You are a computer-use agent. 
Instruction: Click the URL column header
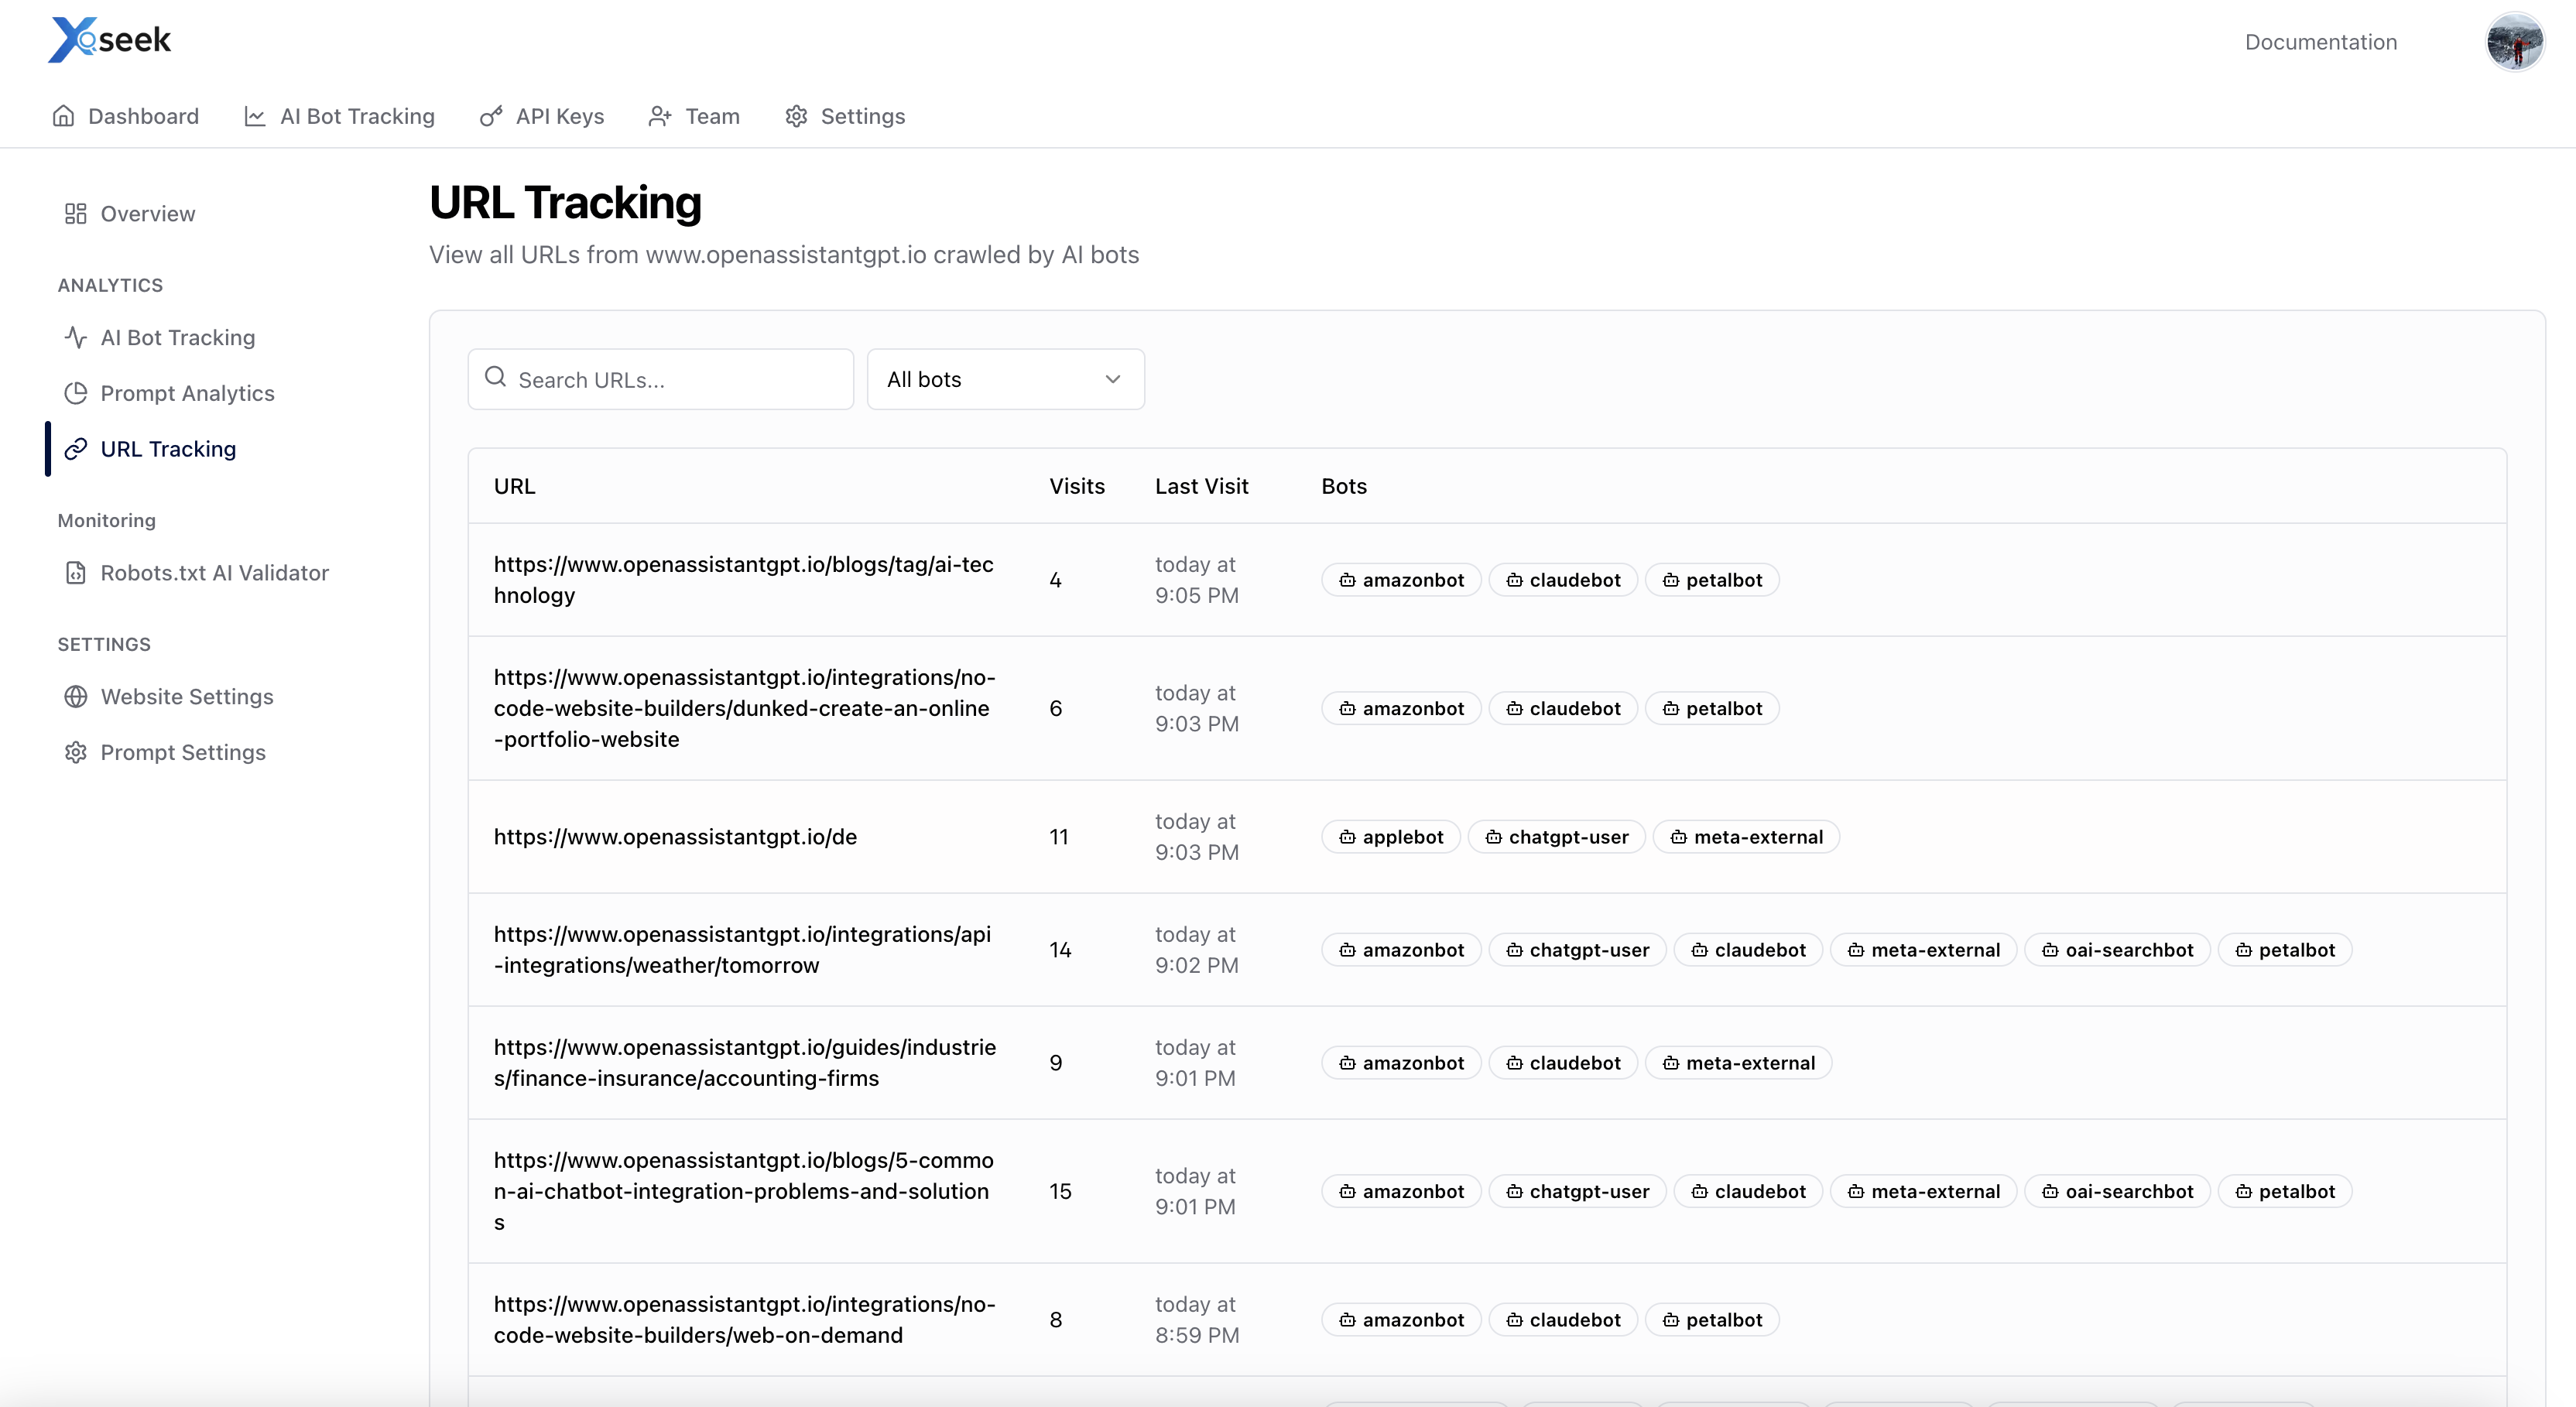pyautogui.click(x=514, y=486)
